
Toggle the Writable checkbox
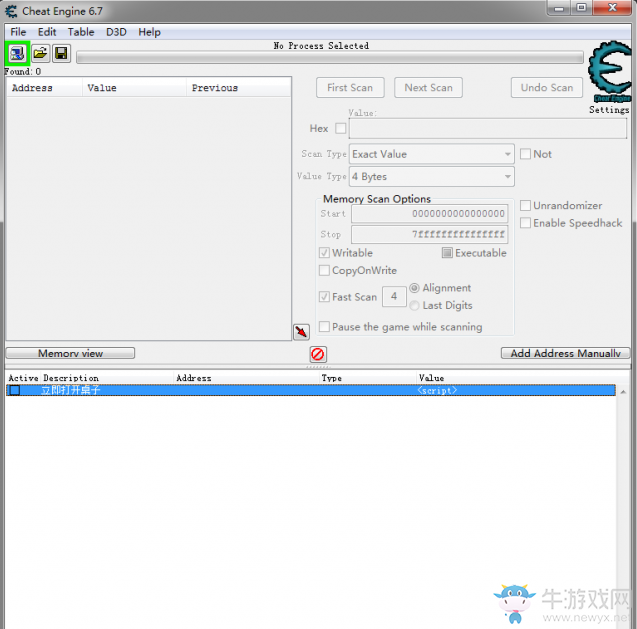324,253
